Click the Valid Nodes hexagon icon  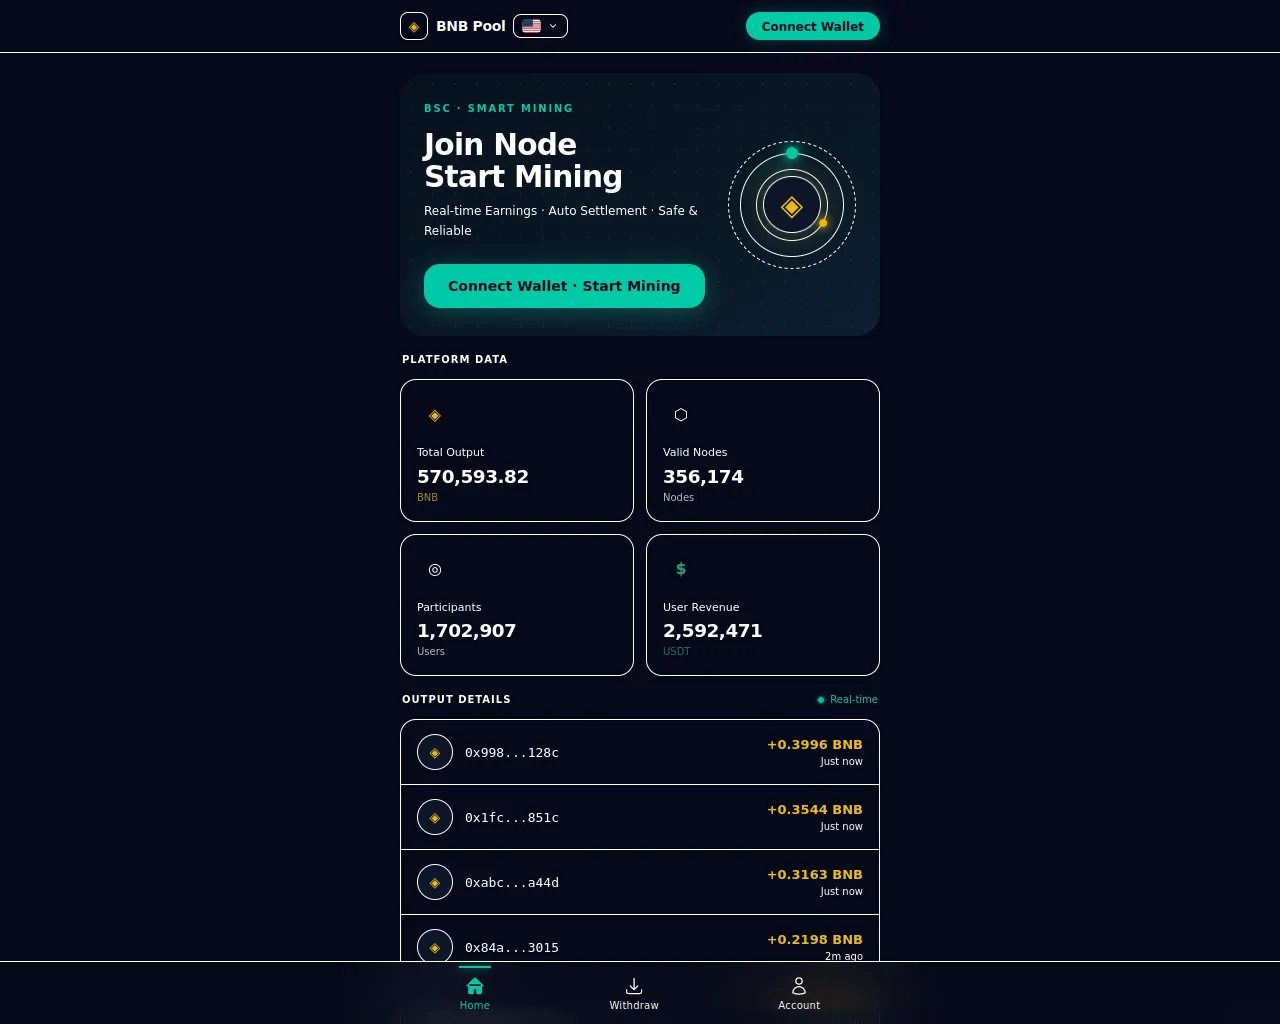[x=681, y=415]
